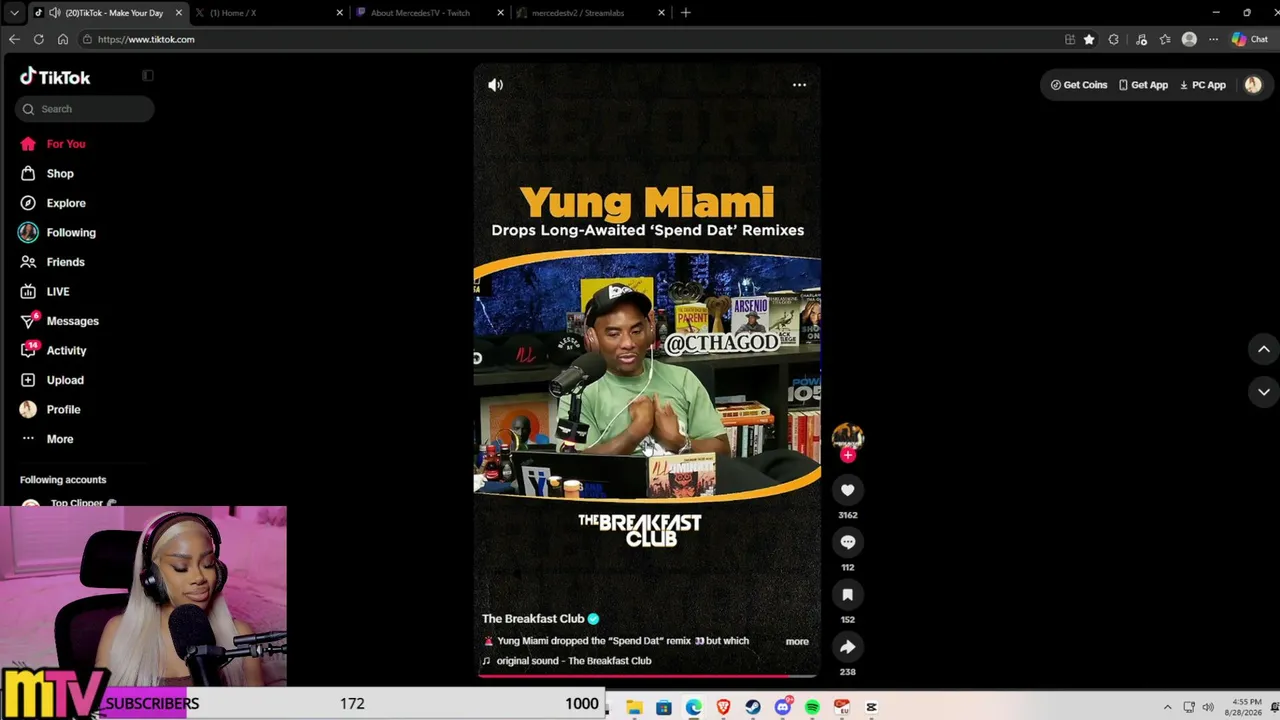Open the browser extensions menu

pyautogui.click(x=1114, y=39)
